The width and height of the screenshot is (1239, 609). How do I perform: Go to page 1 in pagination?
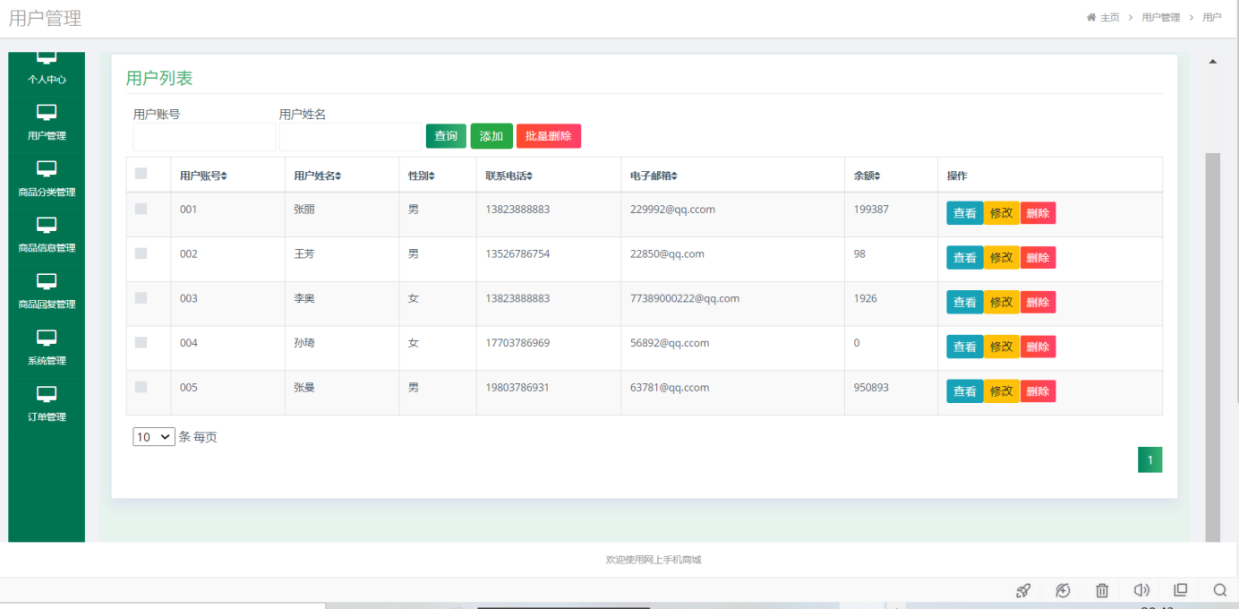[1150, 460]
